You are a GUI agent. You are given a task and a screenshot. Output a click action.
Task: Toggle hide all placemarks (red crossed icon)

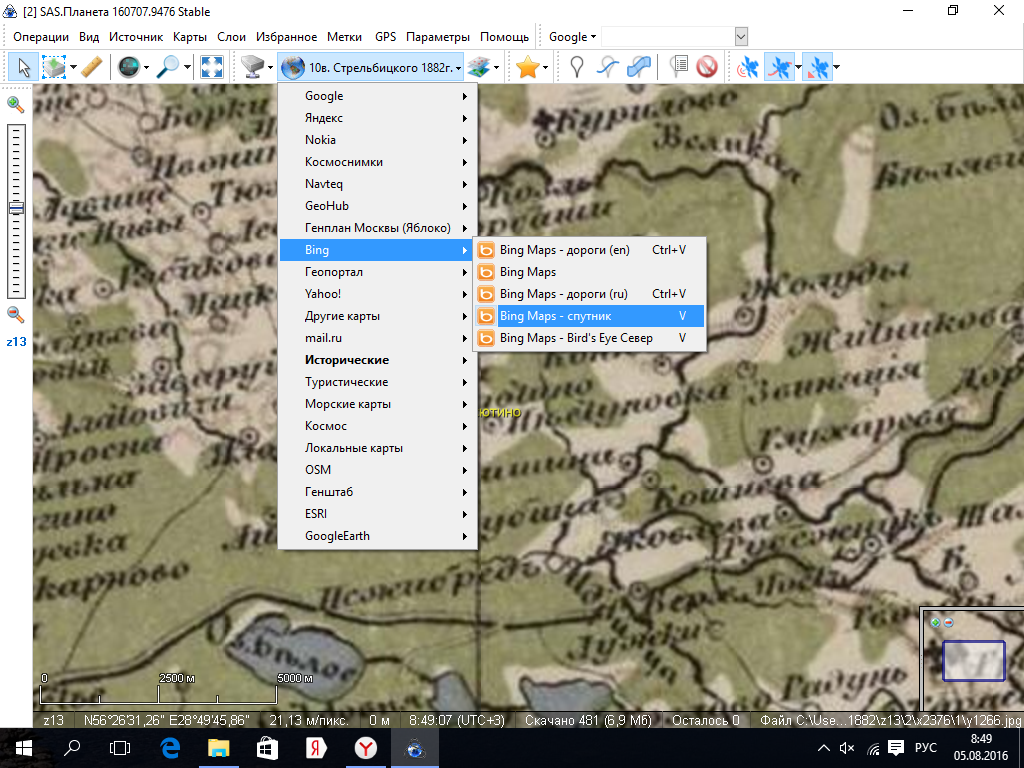point(707,67)
